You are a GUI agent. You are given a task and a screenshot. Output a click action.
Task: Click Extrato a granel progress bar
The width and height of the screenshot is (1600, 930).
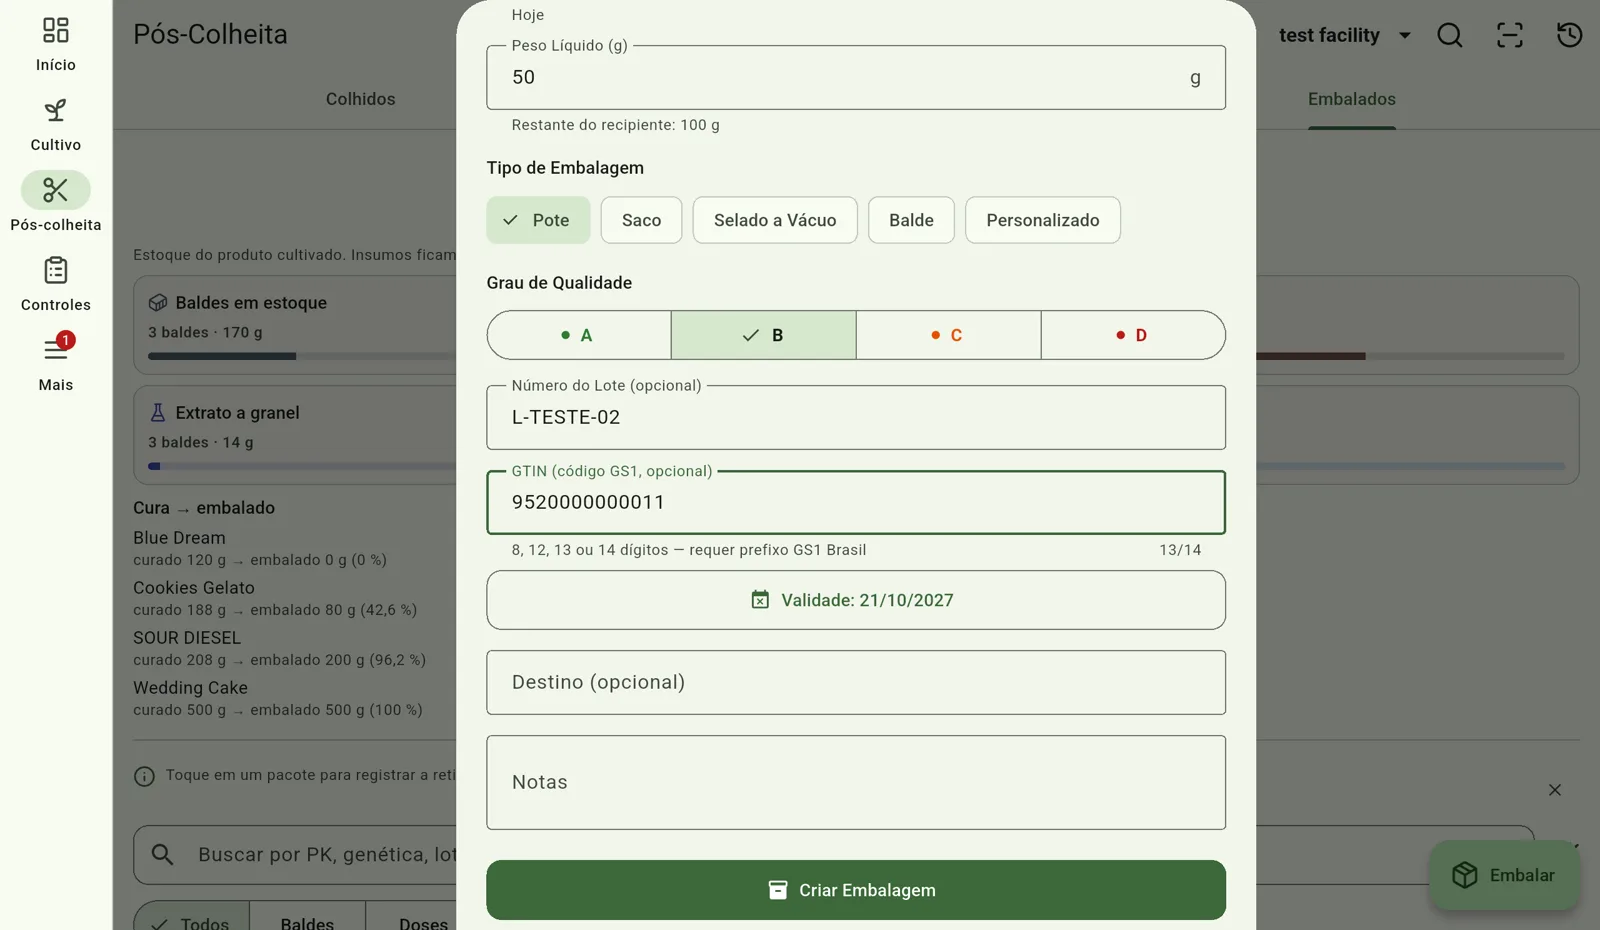point(302,466)
